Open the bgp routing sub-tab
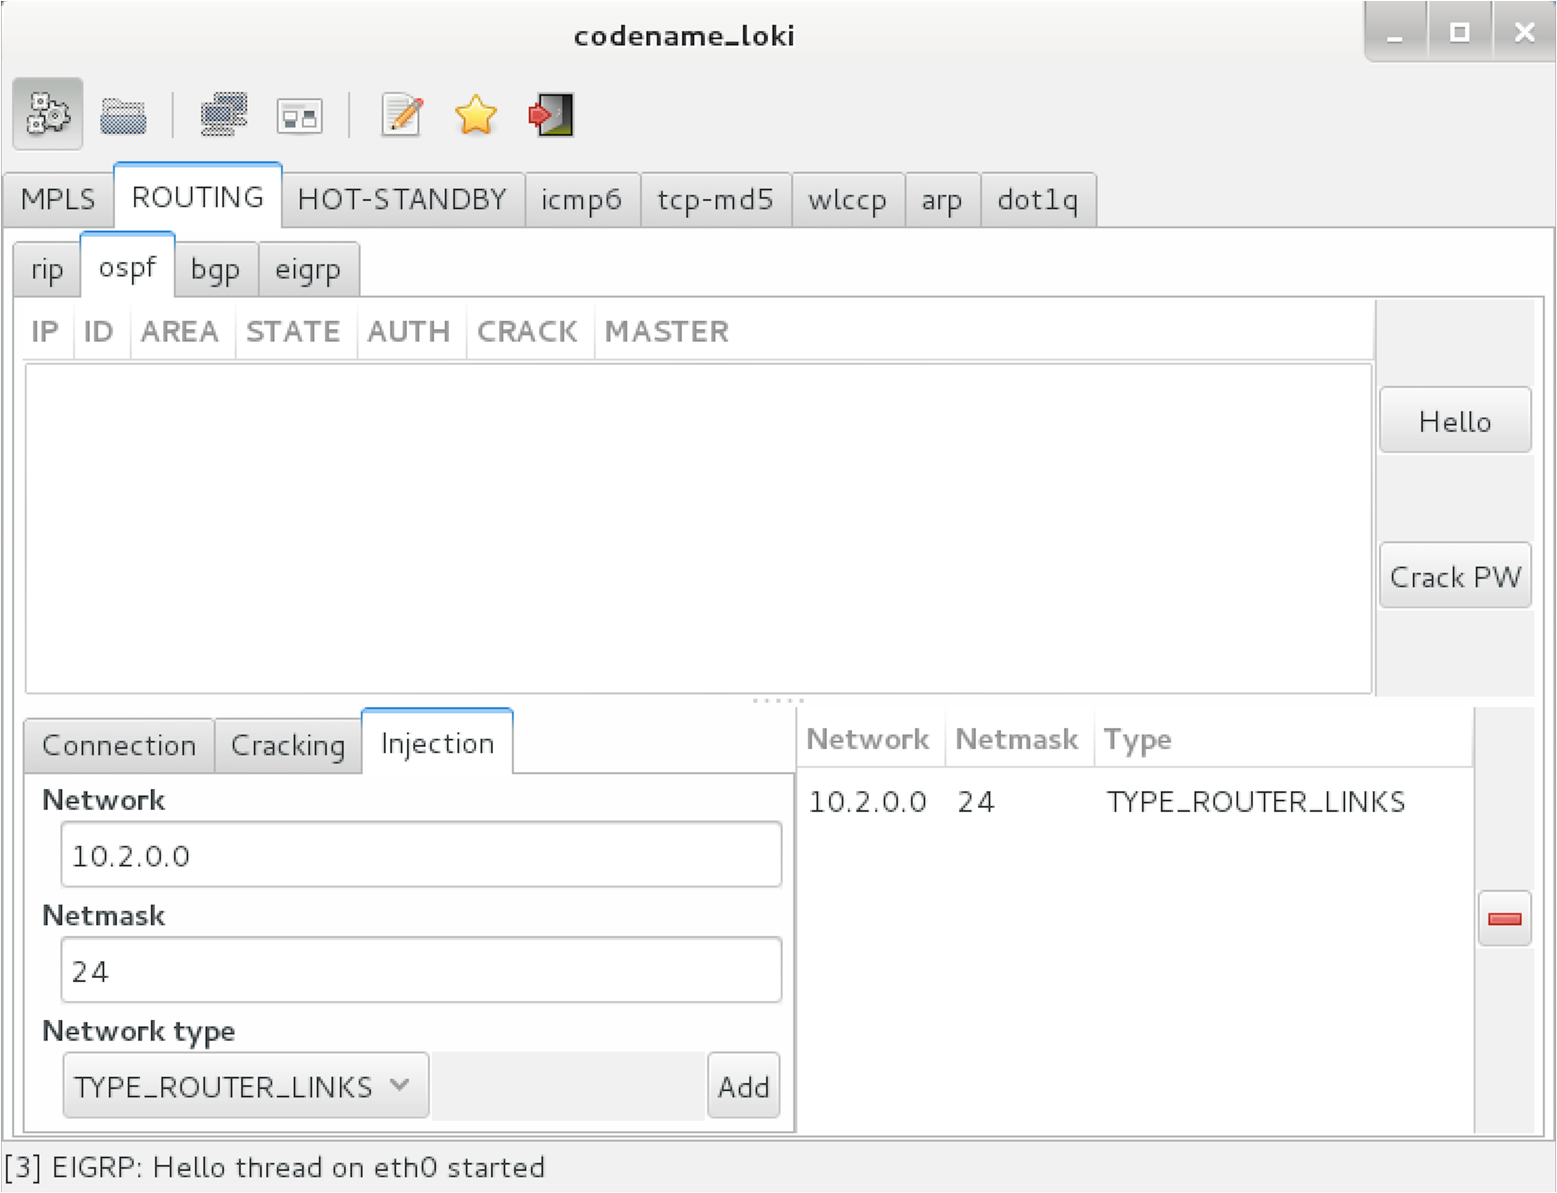The width and height of the screenshot is (1557, 1193). coord(215,268)
